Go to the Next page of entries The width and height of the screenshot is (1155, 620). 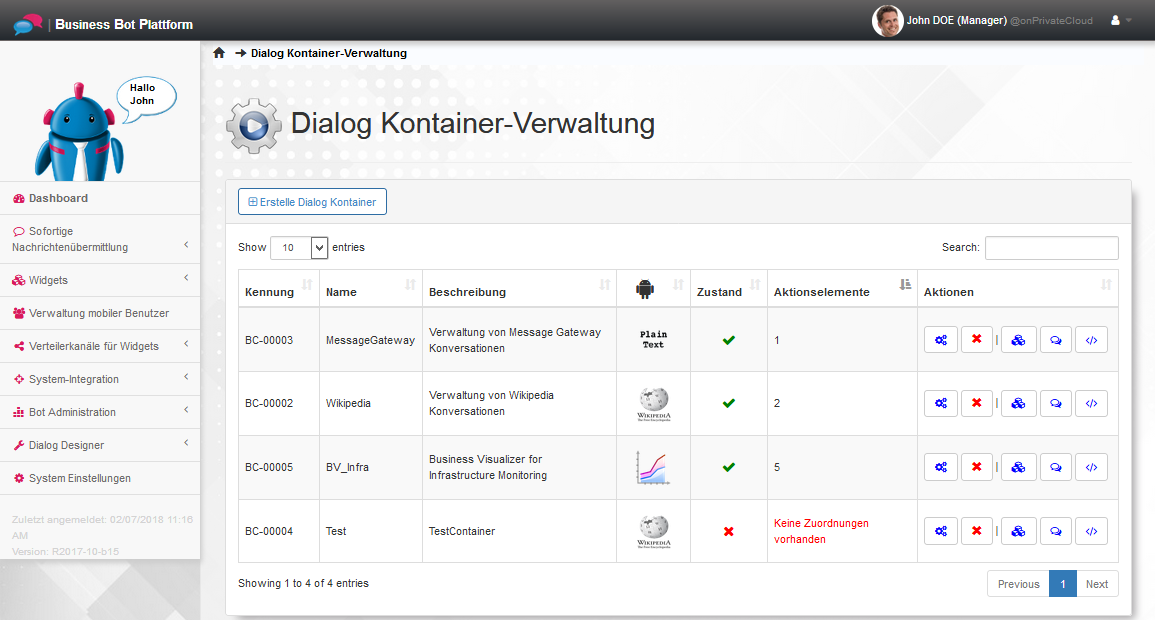pyautogui.click(x=1097, y=584)
